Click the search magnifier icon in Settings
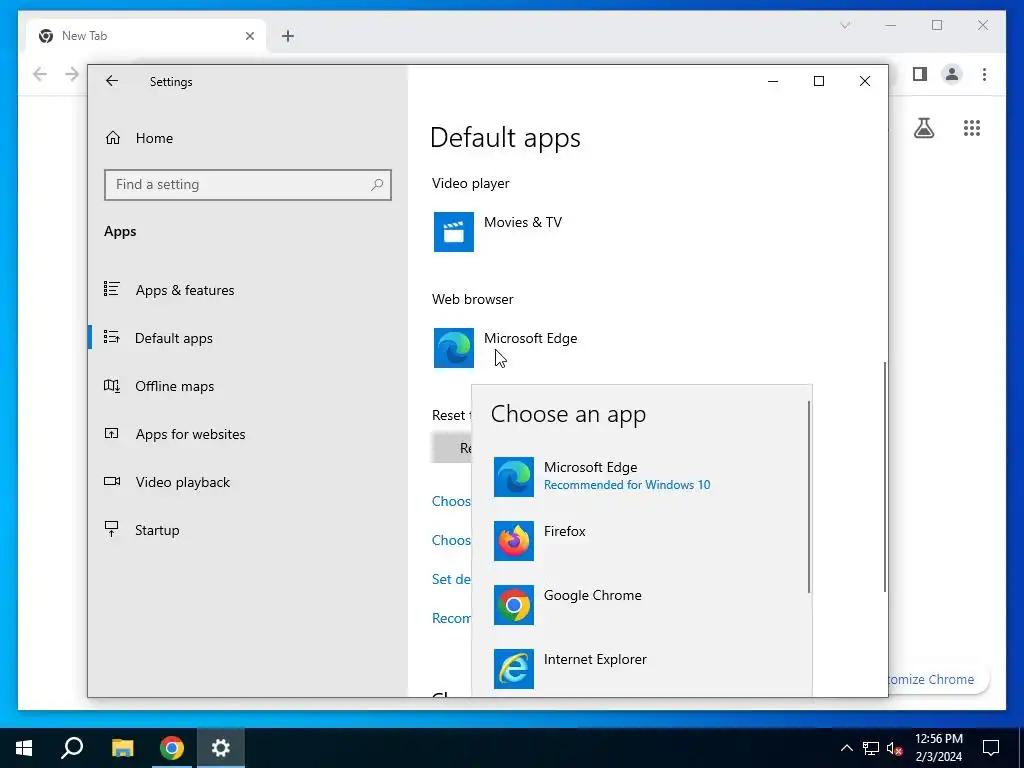1024x768 pixels. (377, 185)
